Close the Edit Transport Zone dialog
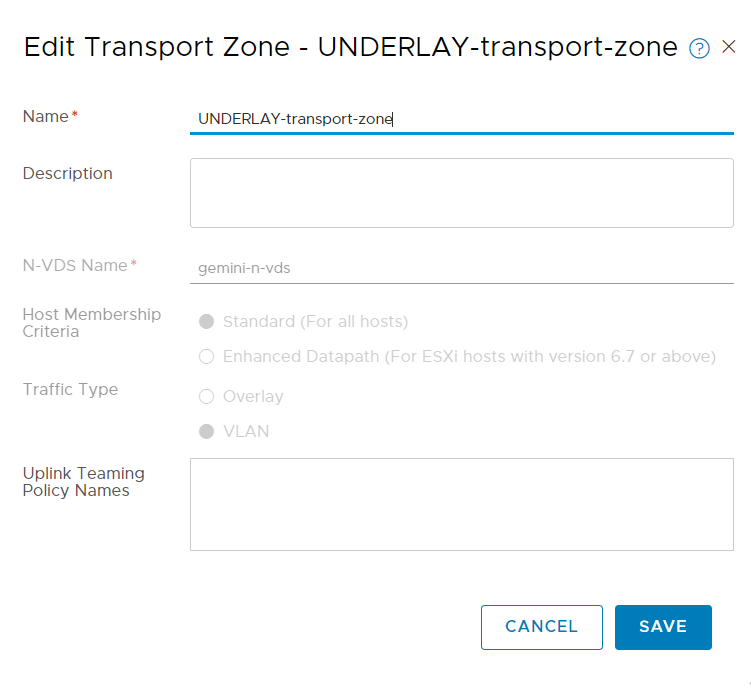 coord(729,47)
